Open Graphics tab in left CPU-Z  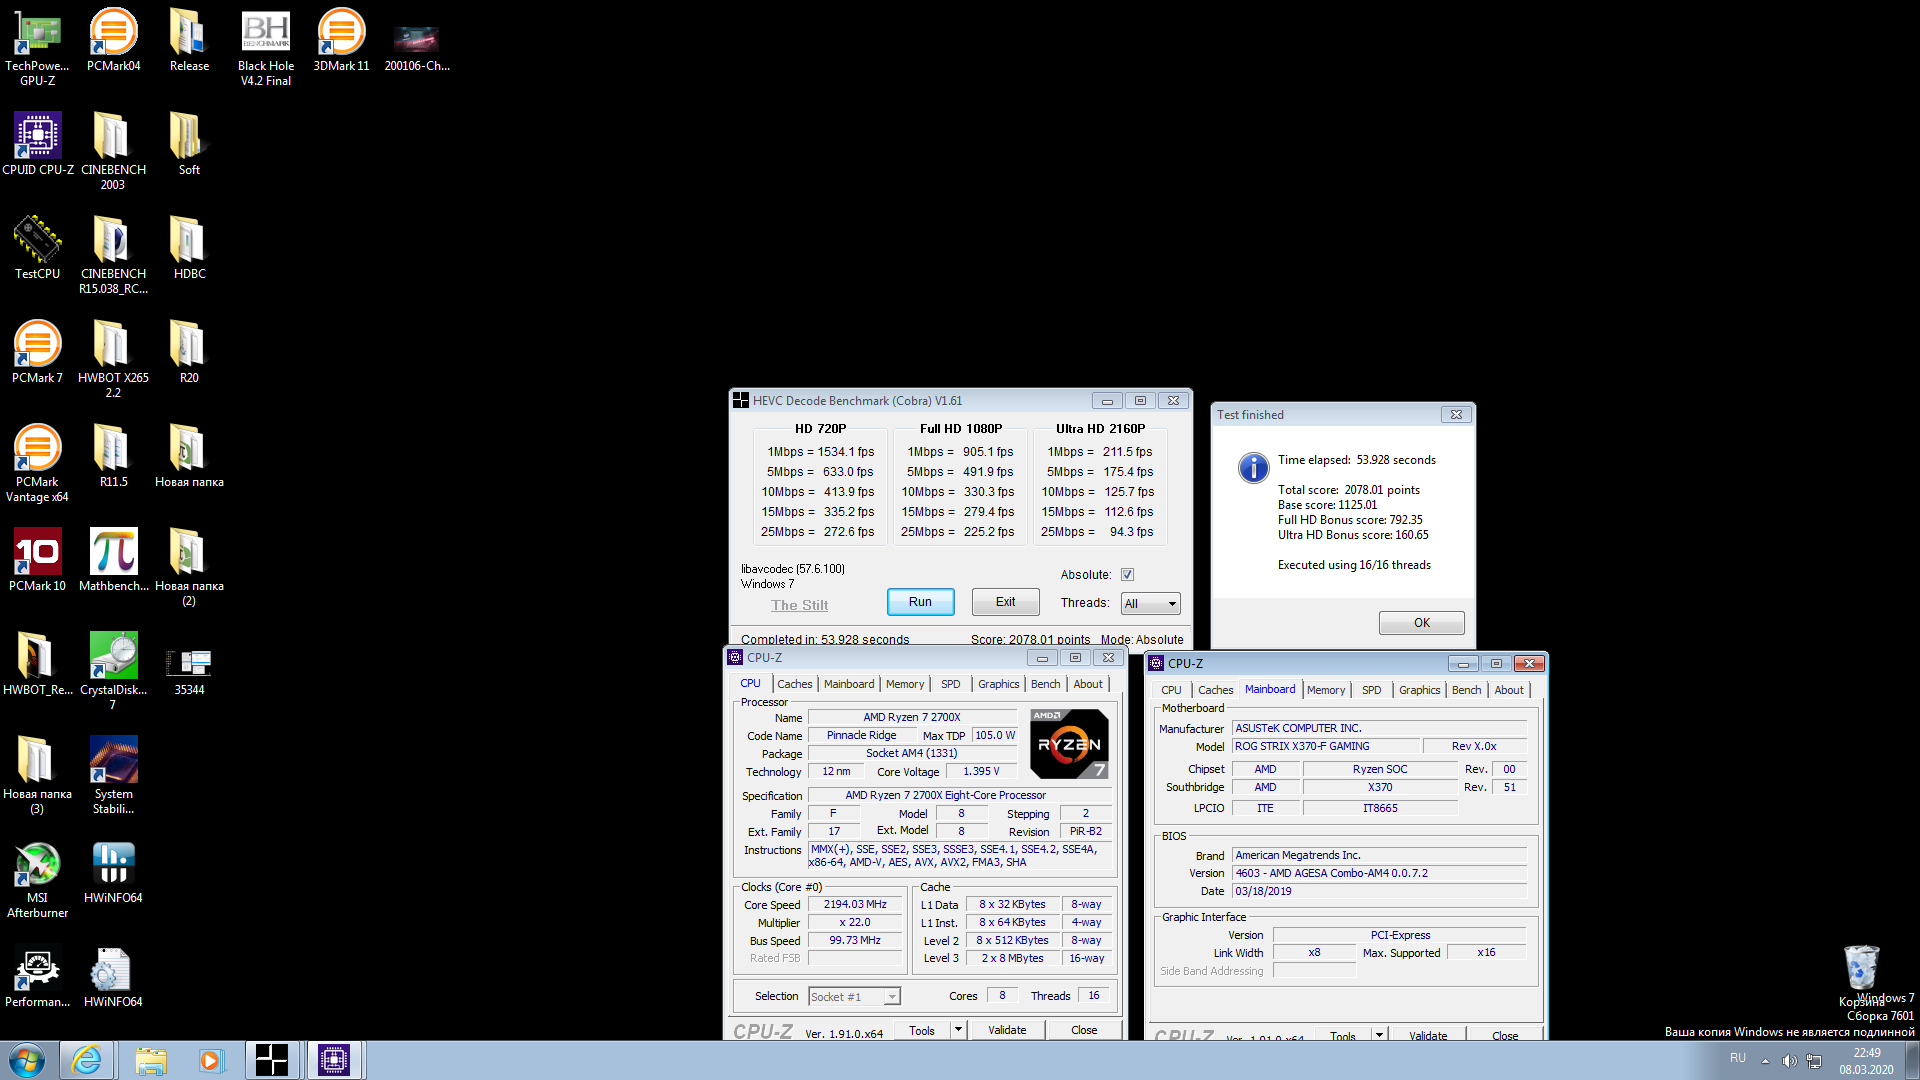[x=999, y=684]
